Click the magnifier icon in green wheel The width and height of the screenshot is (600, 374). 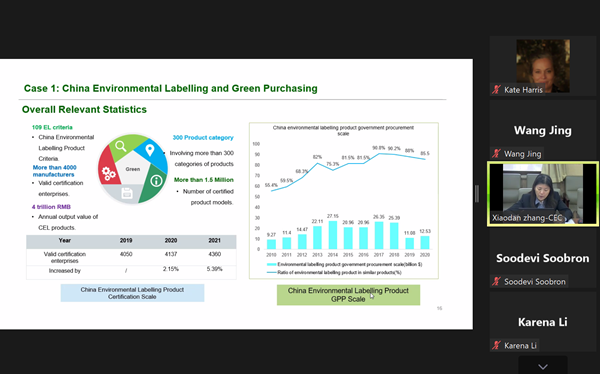[121, 146]
